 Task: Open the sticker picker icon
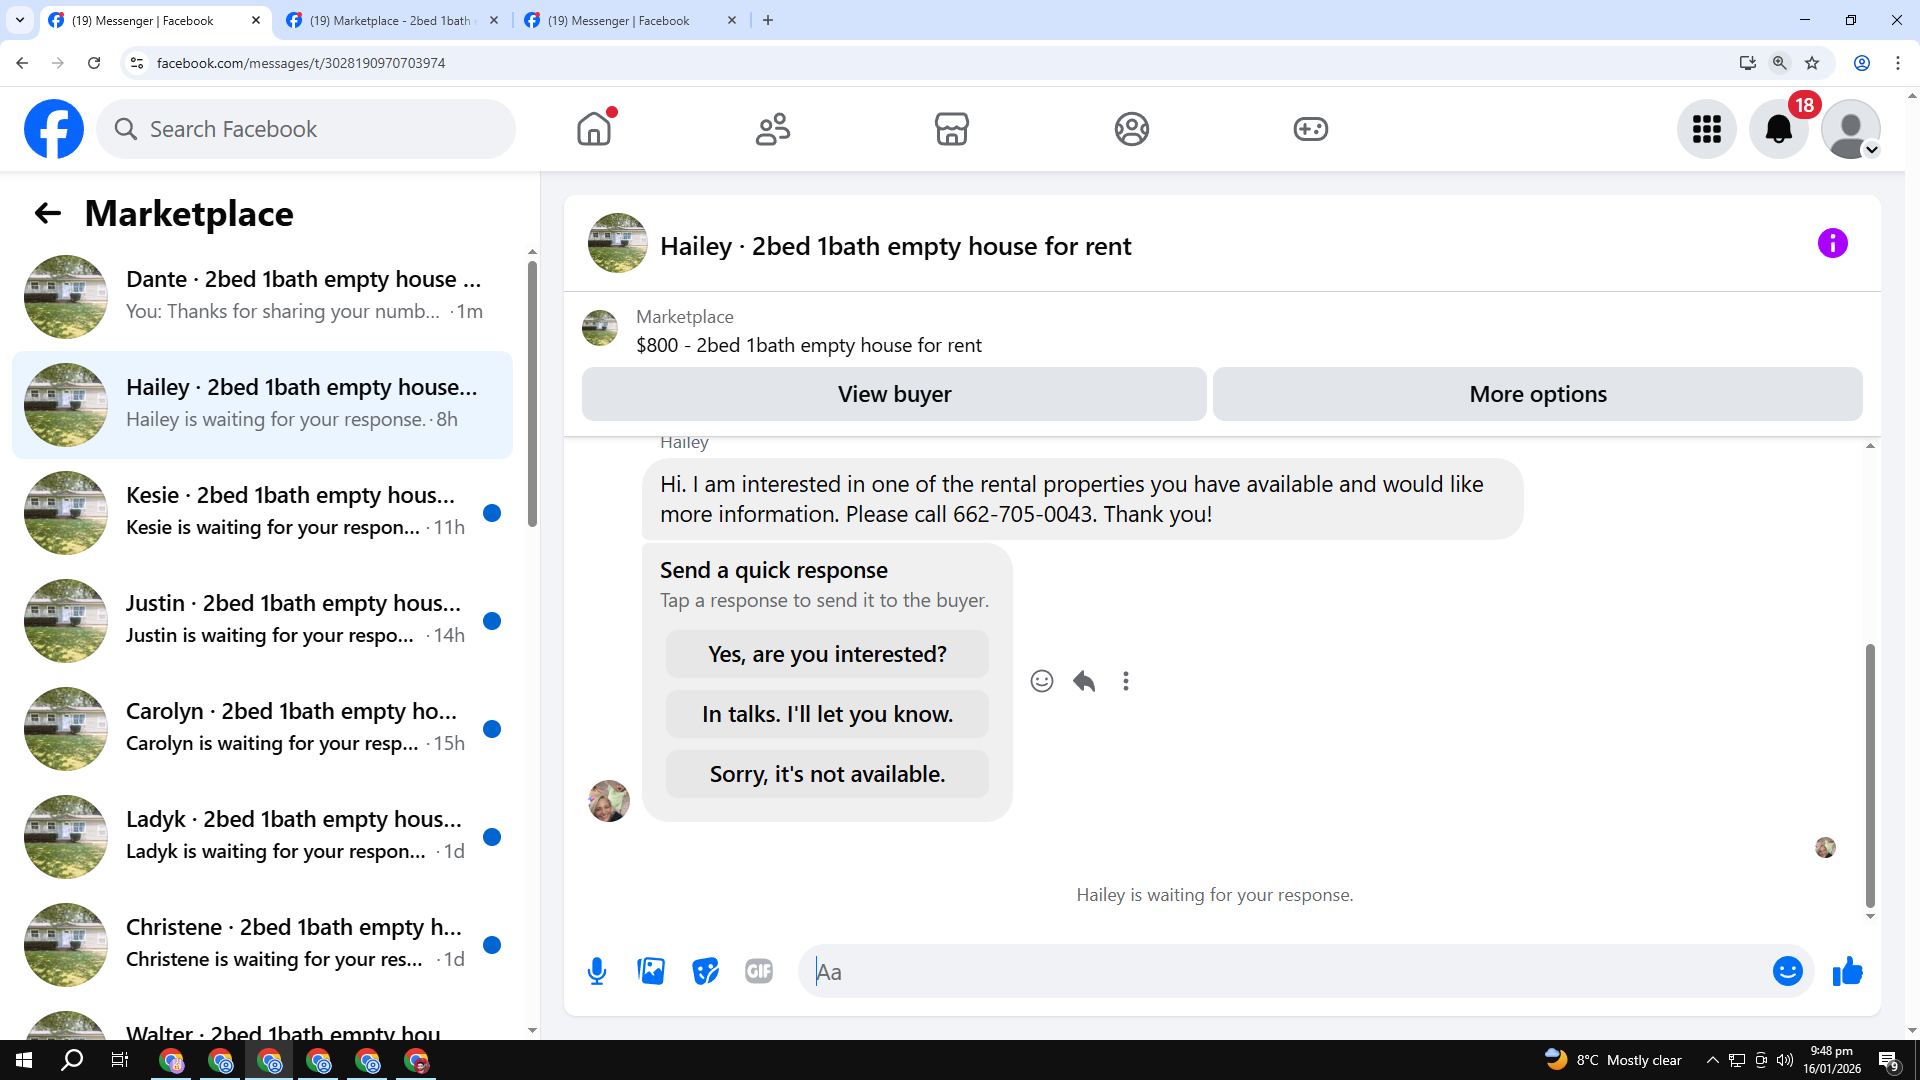(705, 971)
